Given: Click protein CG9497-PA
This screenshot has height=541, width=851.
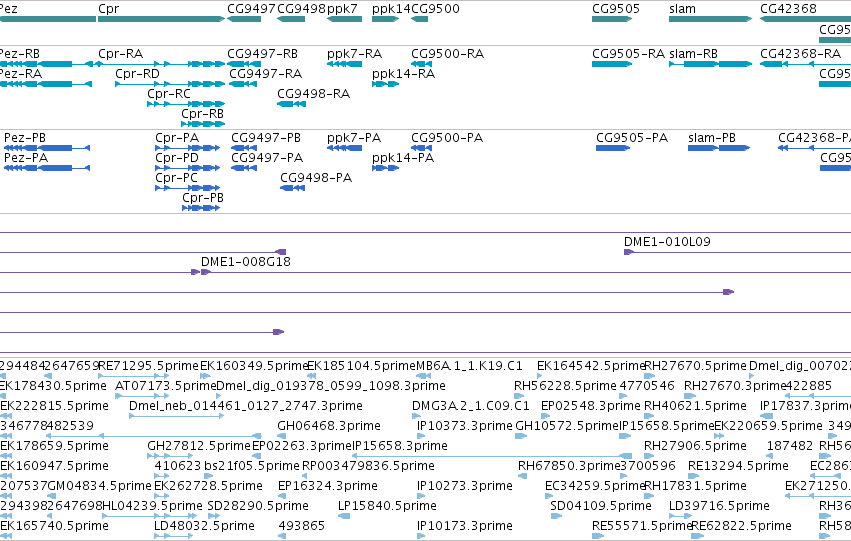Looking at the screenshot, I should (244, 168).
